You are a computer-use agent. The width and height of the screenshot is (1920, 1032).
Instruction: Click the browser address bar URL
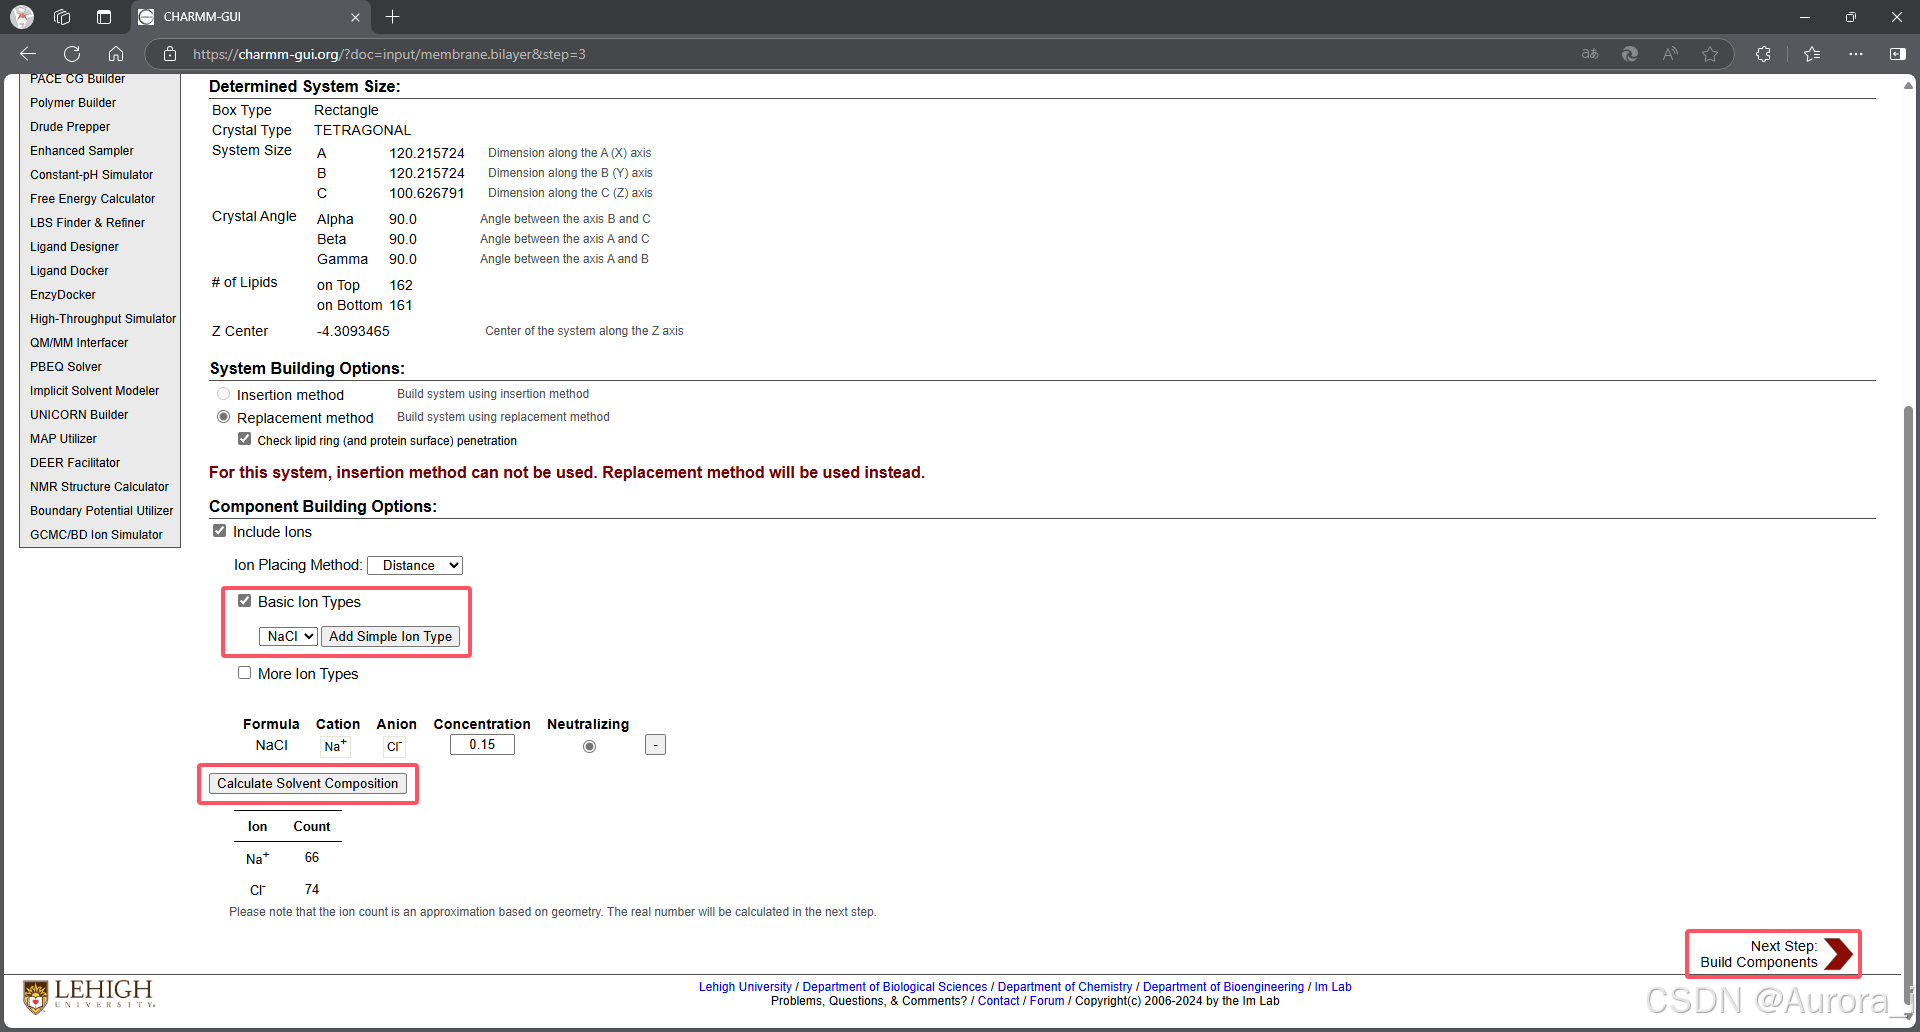[389, 54]
